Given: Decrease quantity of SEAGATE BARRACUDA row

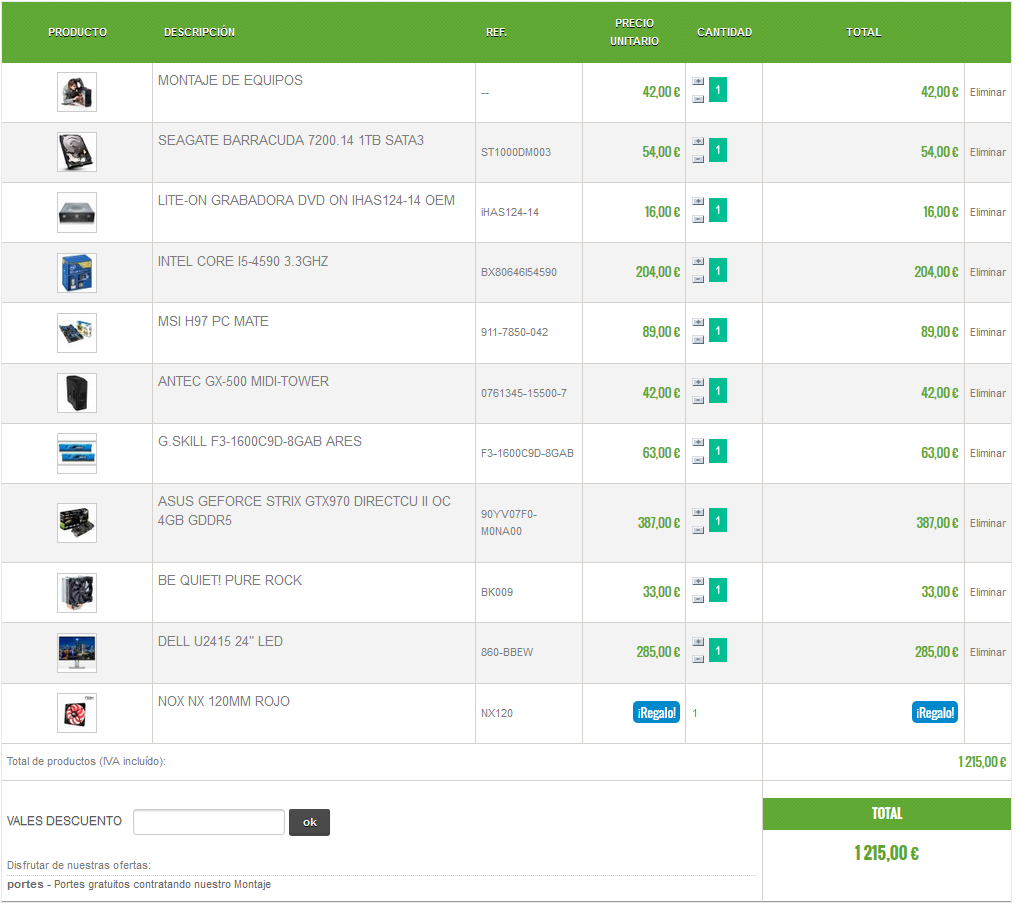Looking at the screenshot, I should (700, 160).
